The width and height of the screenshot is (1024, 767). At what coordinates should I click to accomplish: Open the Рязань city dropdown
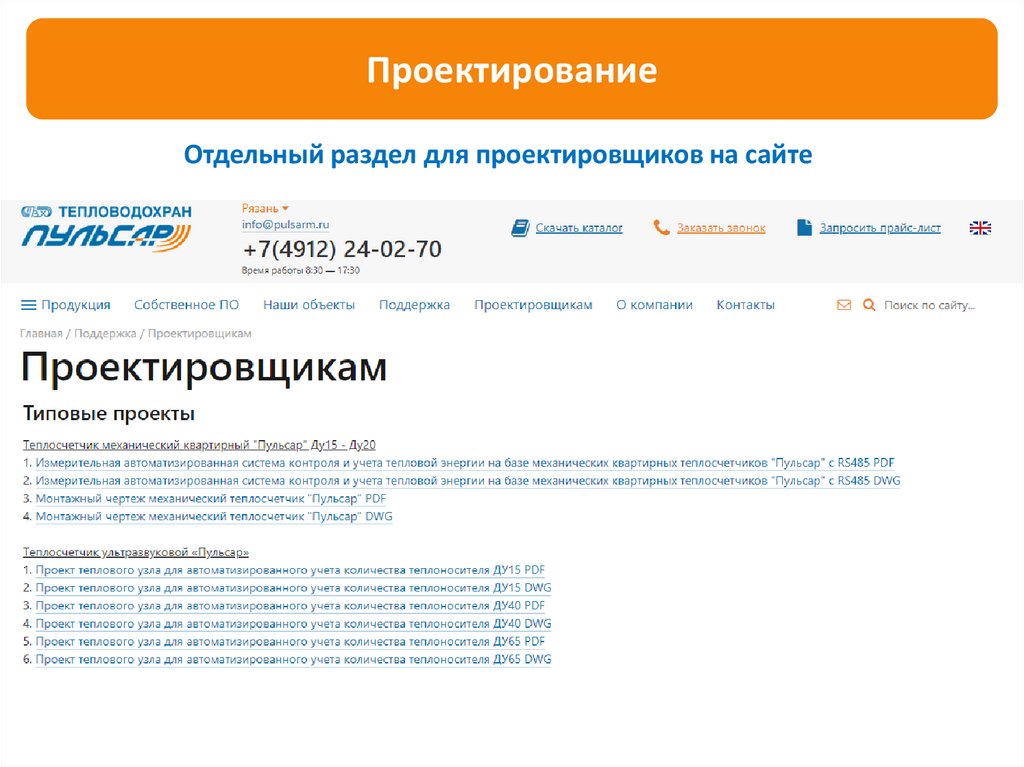(x=265, y=208)
